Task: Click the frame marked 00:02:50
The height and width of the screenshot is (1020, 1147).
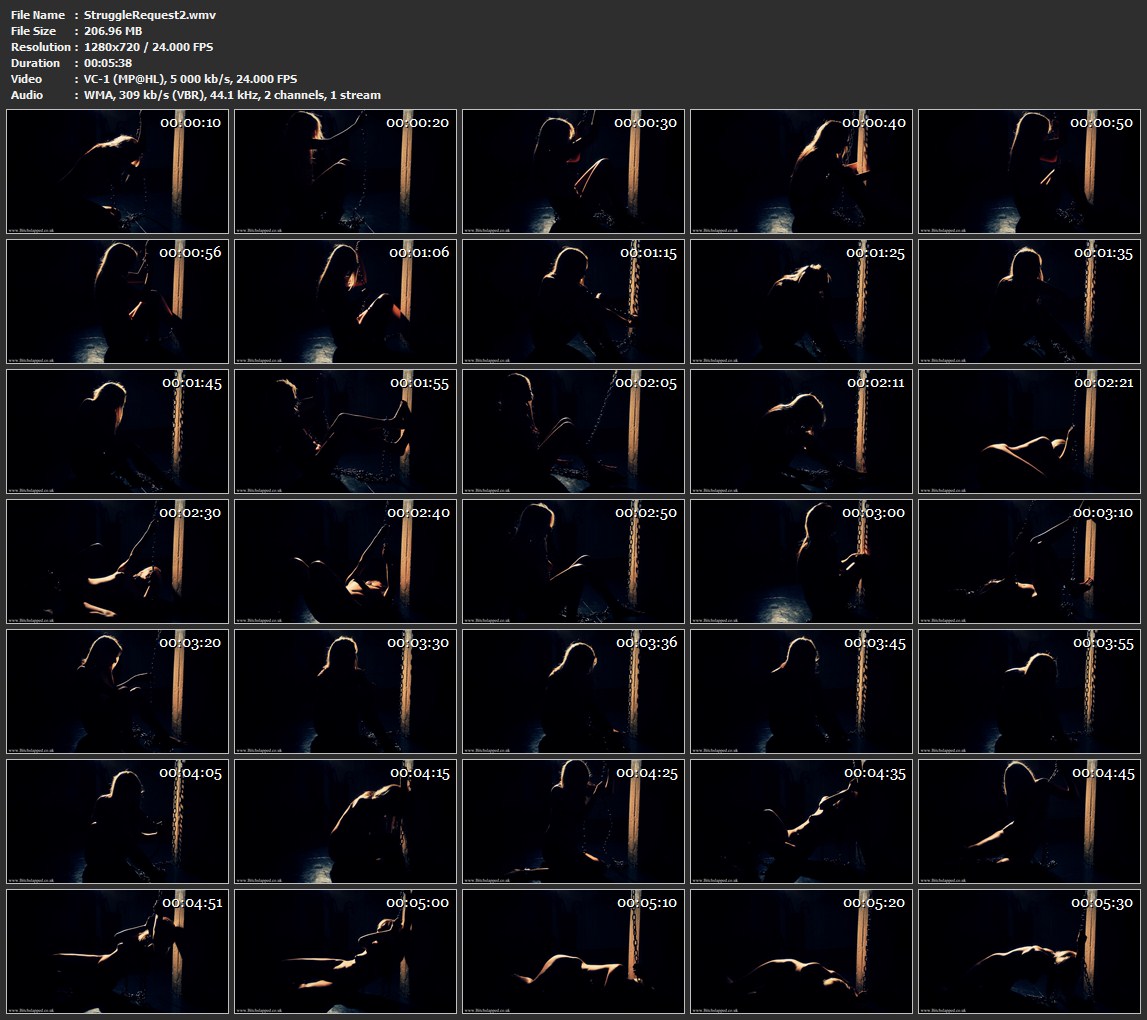Action: (x=574, y=561)
